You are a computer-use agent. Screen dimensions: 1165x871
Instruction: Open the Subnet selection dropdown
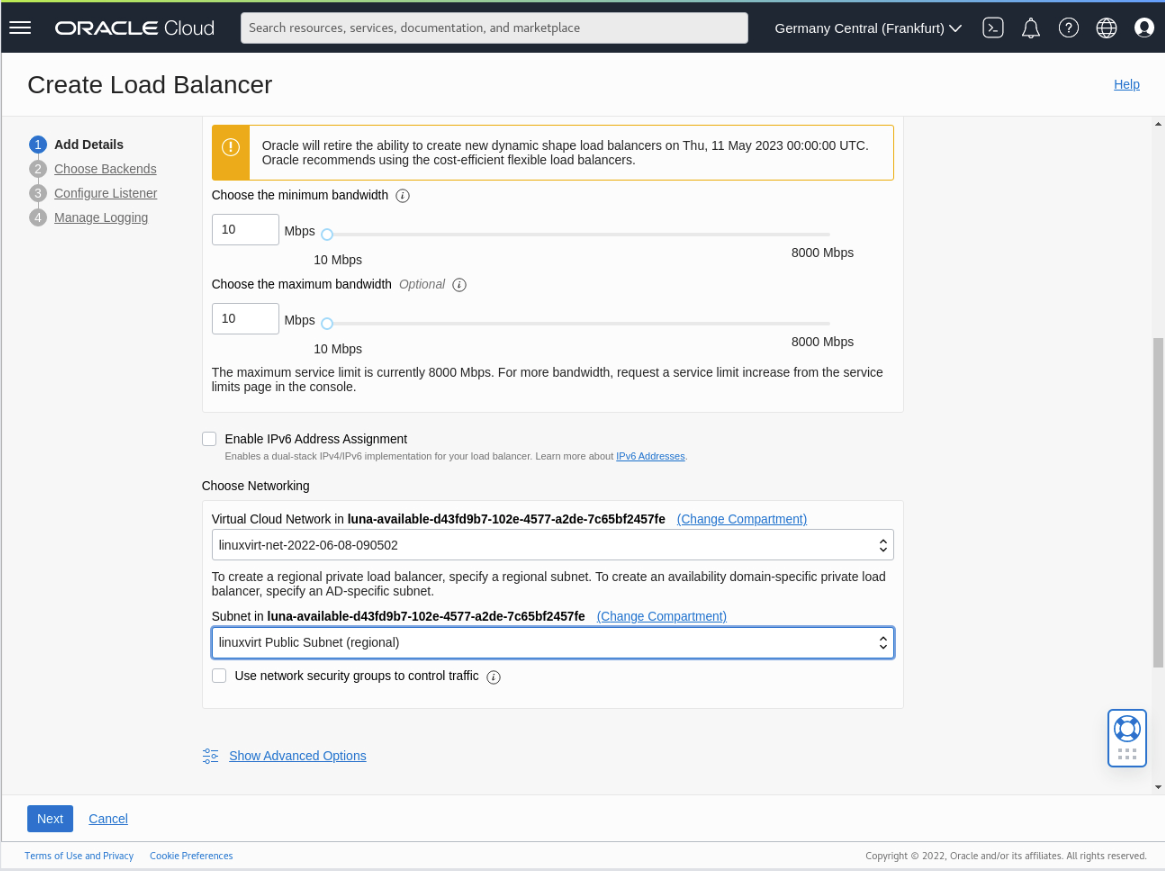click(552, 642)
